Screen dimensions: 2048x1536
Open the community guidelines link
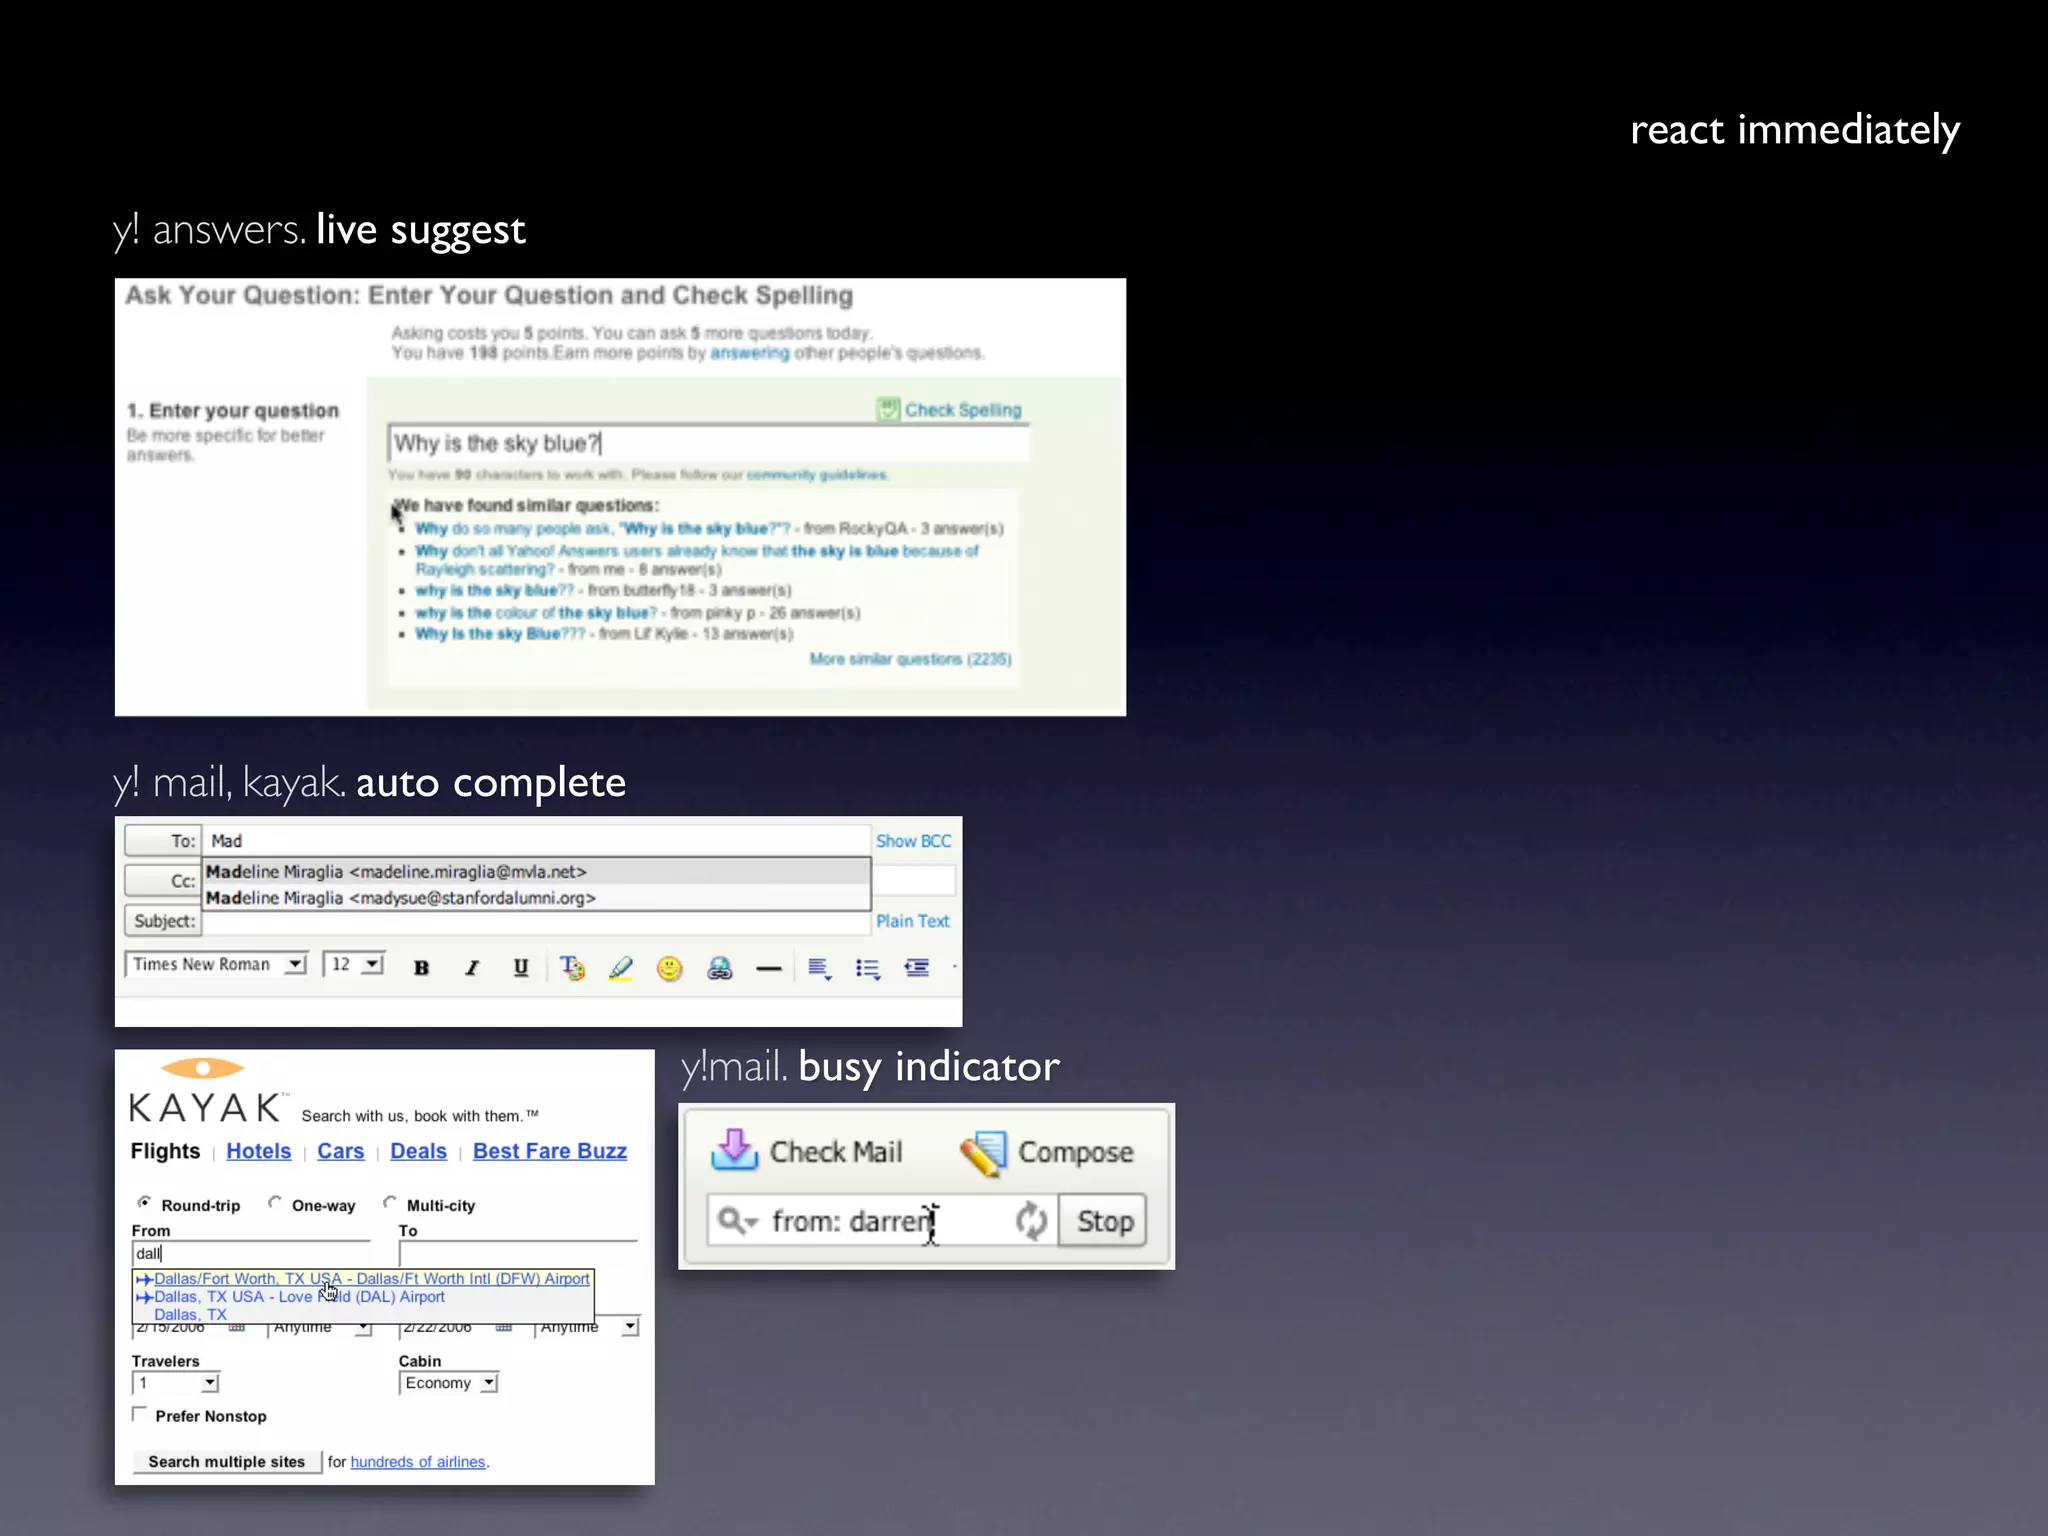(816, 474)
